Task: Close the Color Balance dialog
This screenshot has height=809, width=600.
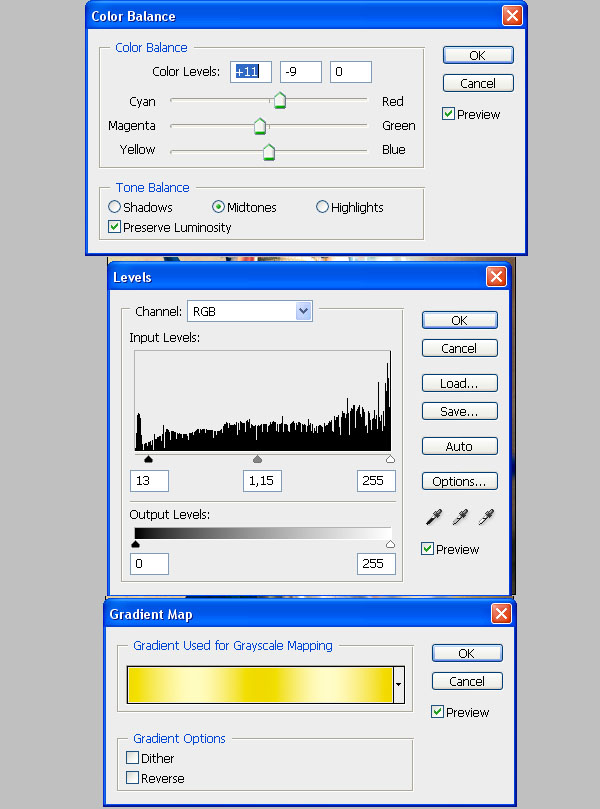Action: click(x=512, y=15)
